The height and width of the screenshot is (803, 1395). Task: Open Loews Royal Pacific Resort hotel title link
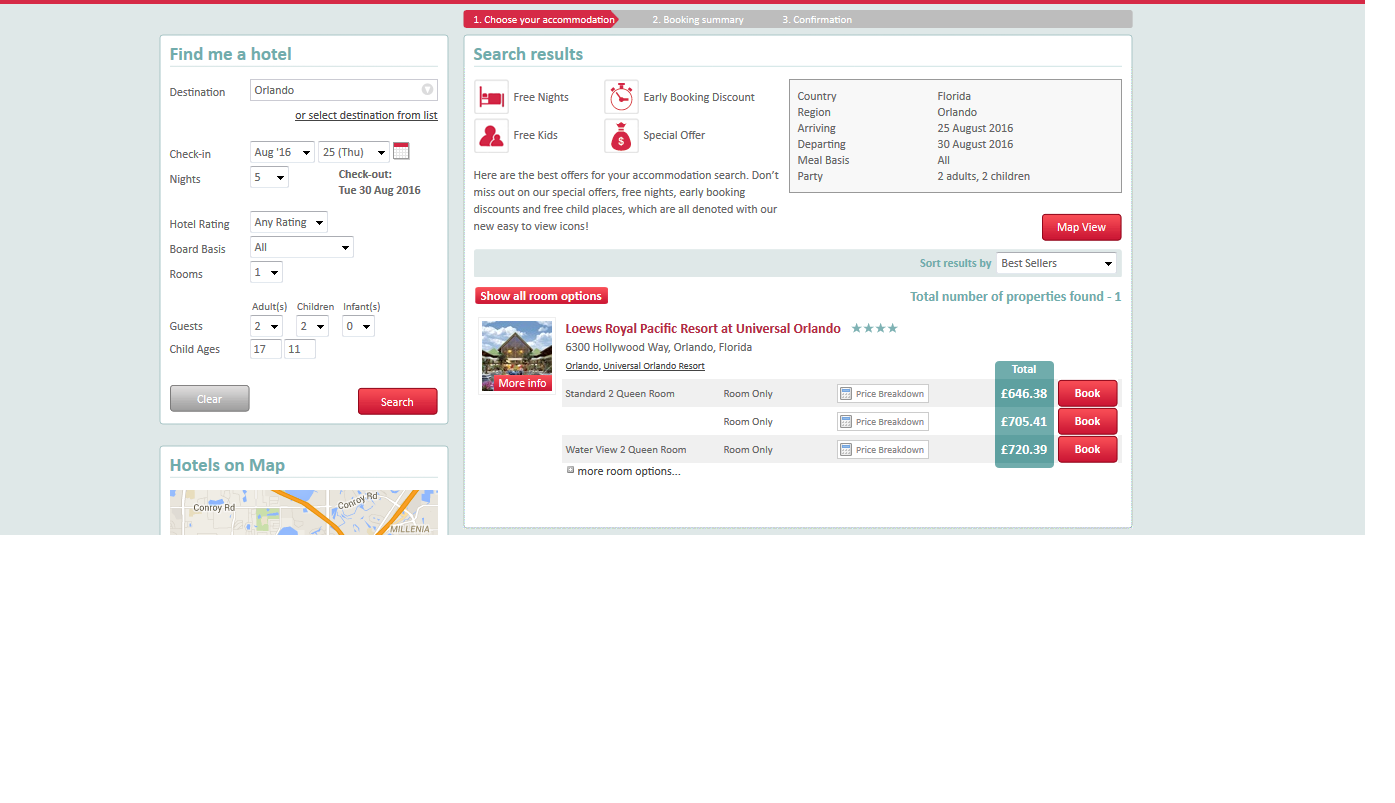pos(703,328)
